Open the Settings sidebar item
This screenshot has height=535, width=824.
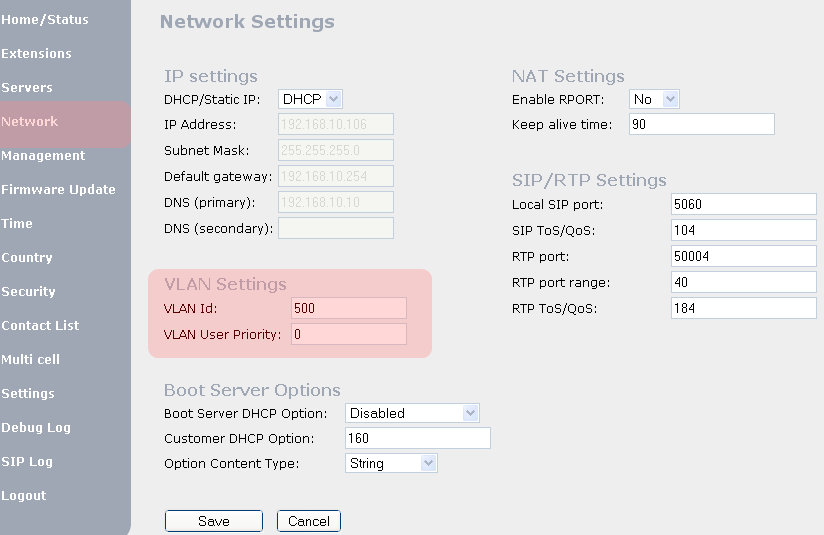point(28,394)
